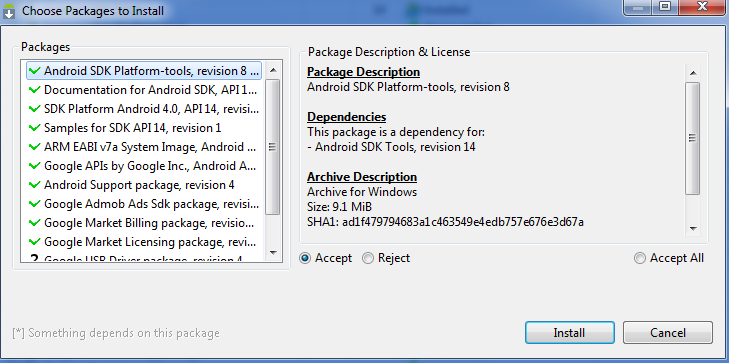The height and width of the screenshot is (363, 729).
Task: Click green checkmark beside Documentation for Android SDK
Action: [x=35, y=90]
